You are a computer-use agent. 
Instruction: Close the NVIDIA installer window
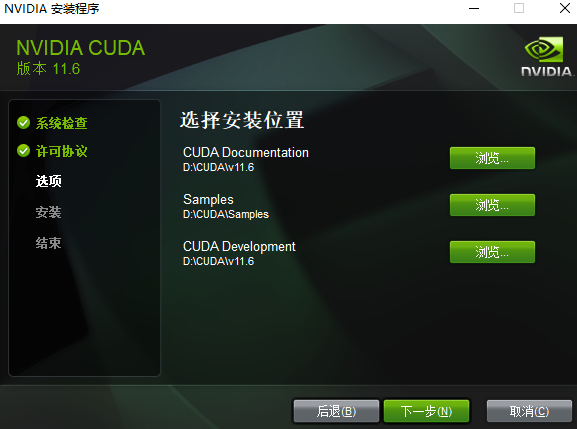[x=565, y=8]
